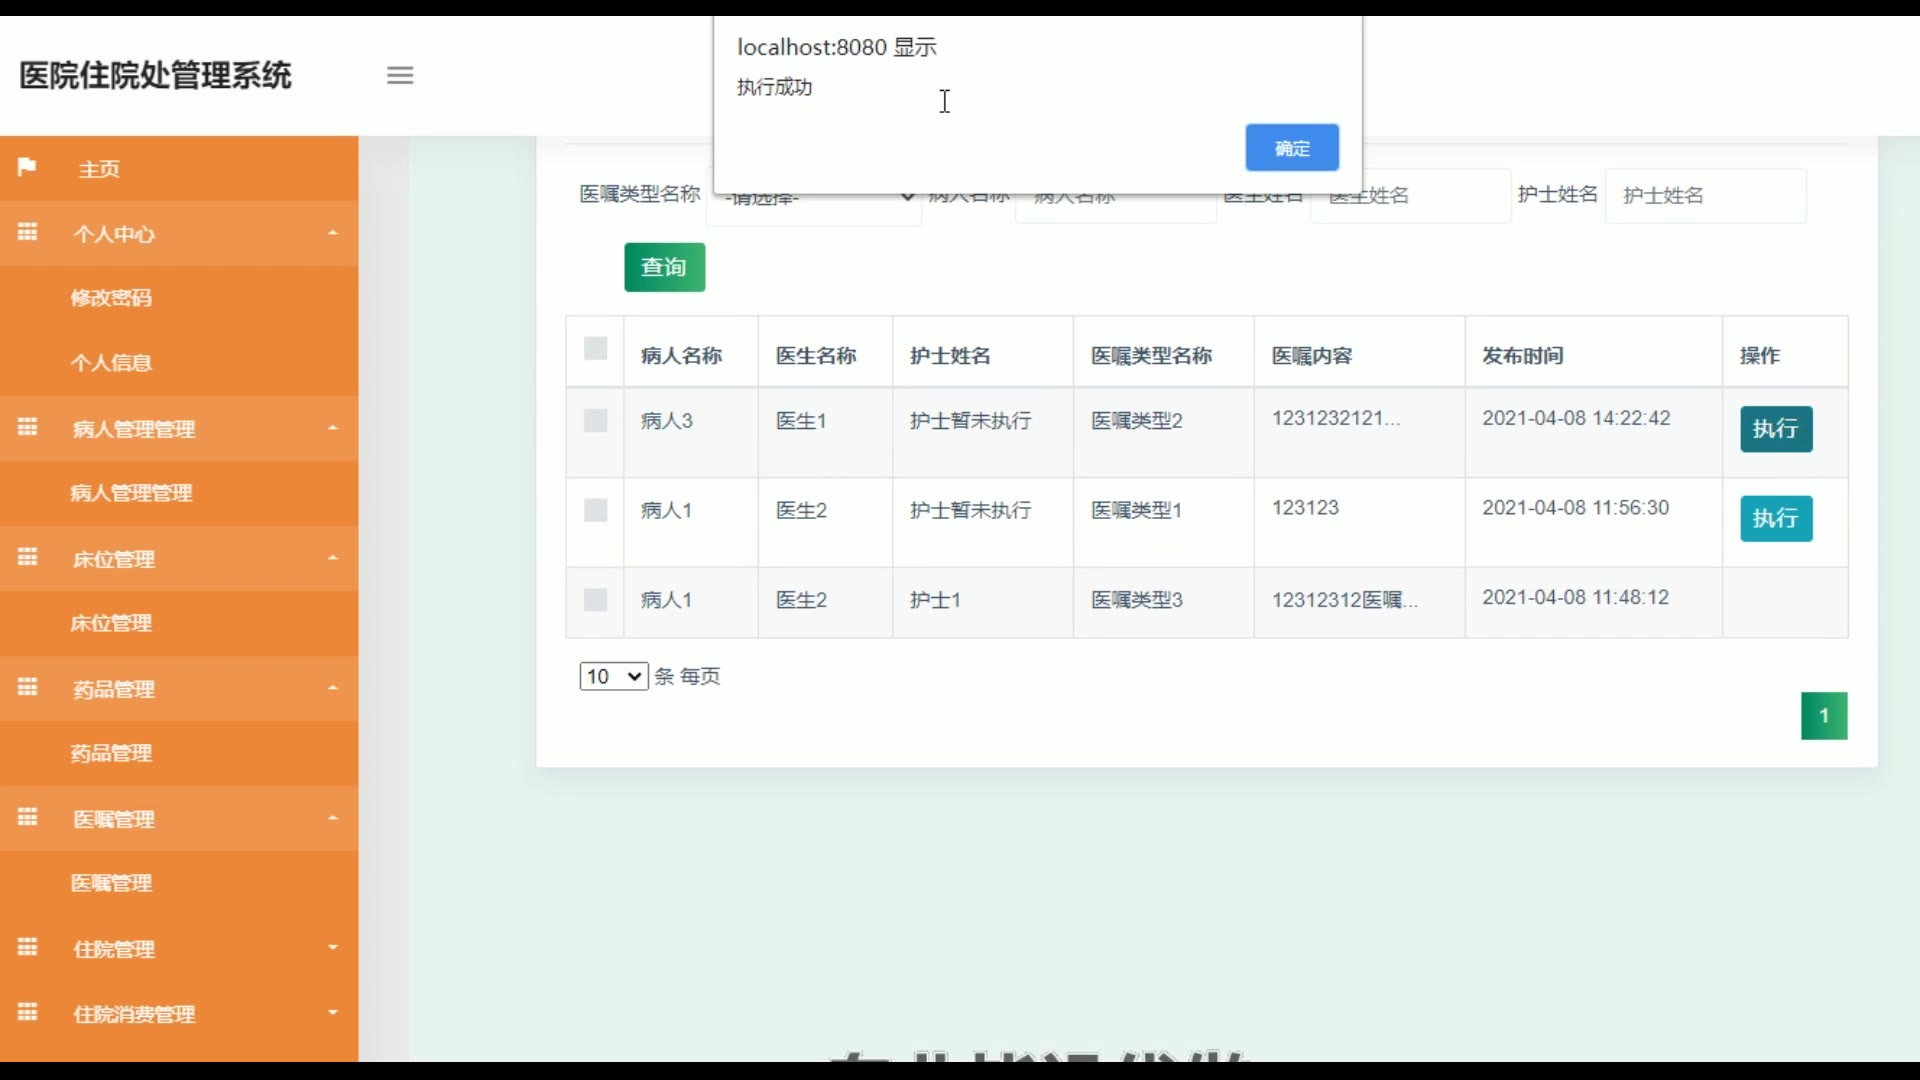This screenshot has width=1920, height=1080.
Task: Collapse the 病人管理管理 section arrow
Action: tap(333, 428)
